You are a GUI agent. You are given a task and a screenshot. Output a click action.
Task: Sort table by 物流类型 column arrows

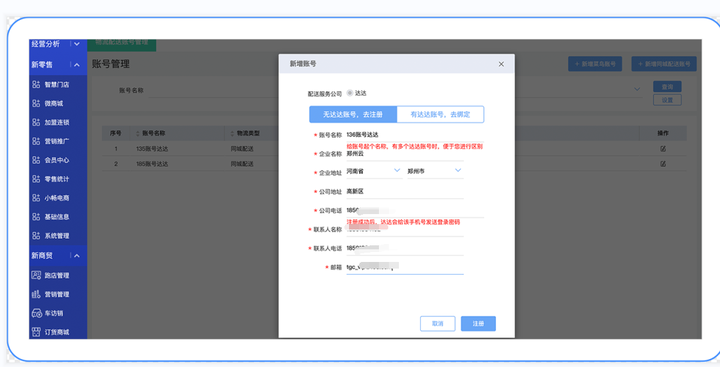pos(232,133)
